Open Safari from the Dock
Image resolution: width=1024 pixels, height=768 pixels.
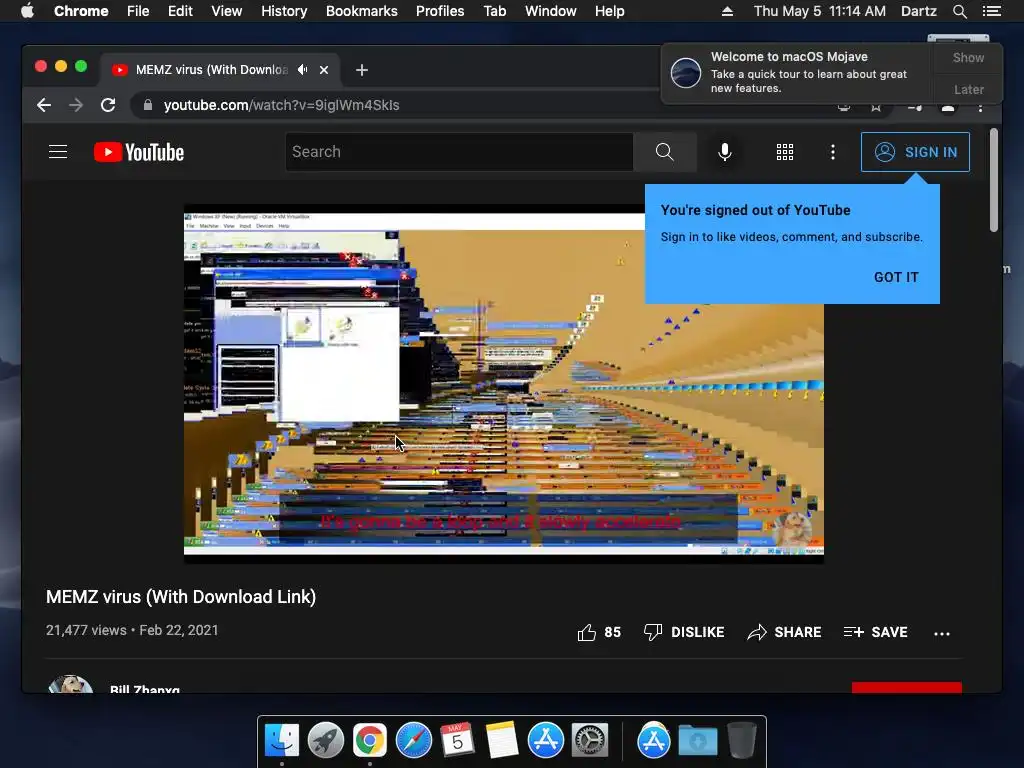tap(413, 740)
